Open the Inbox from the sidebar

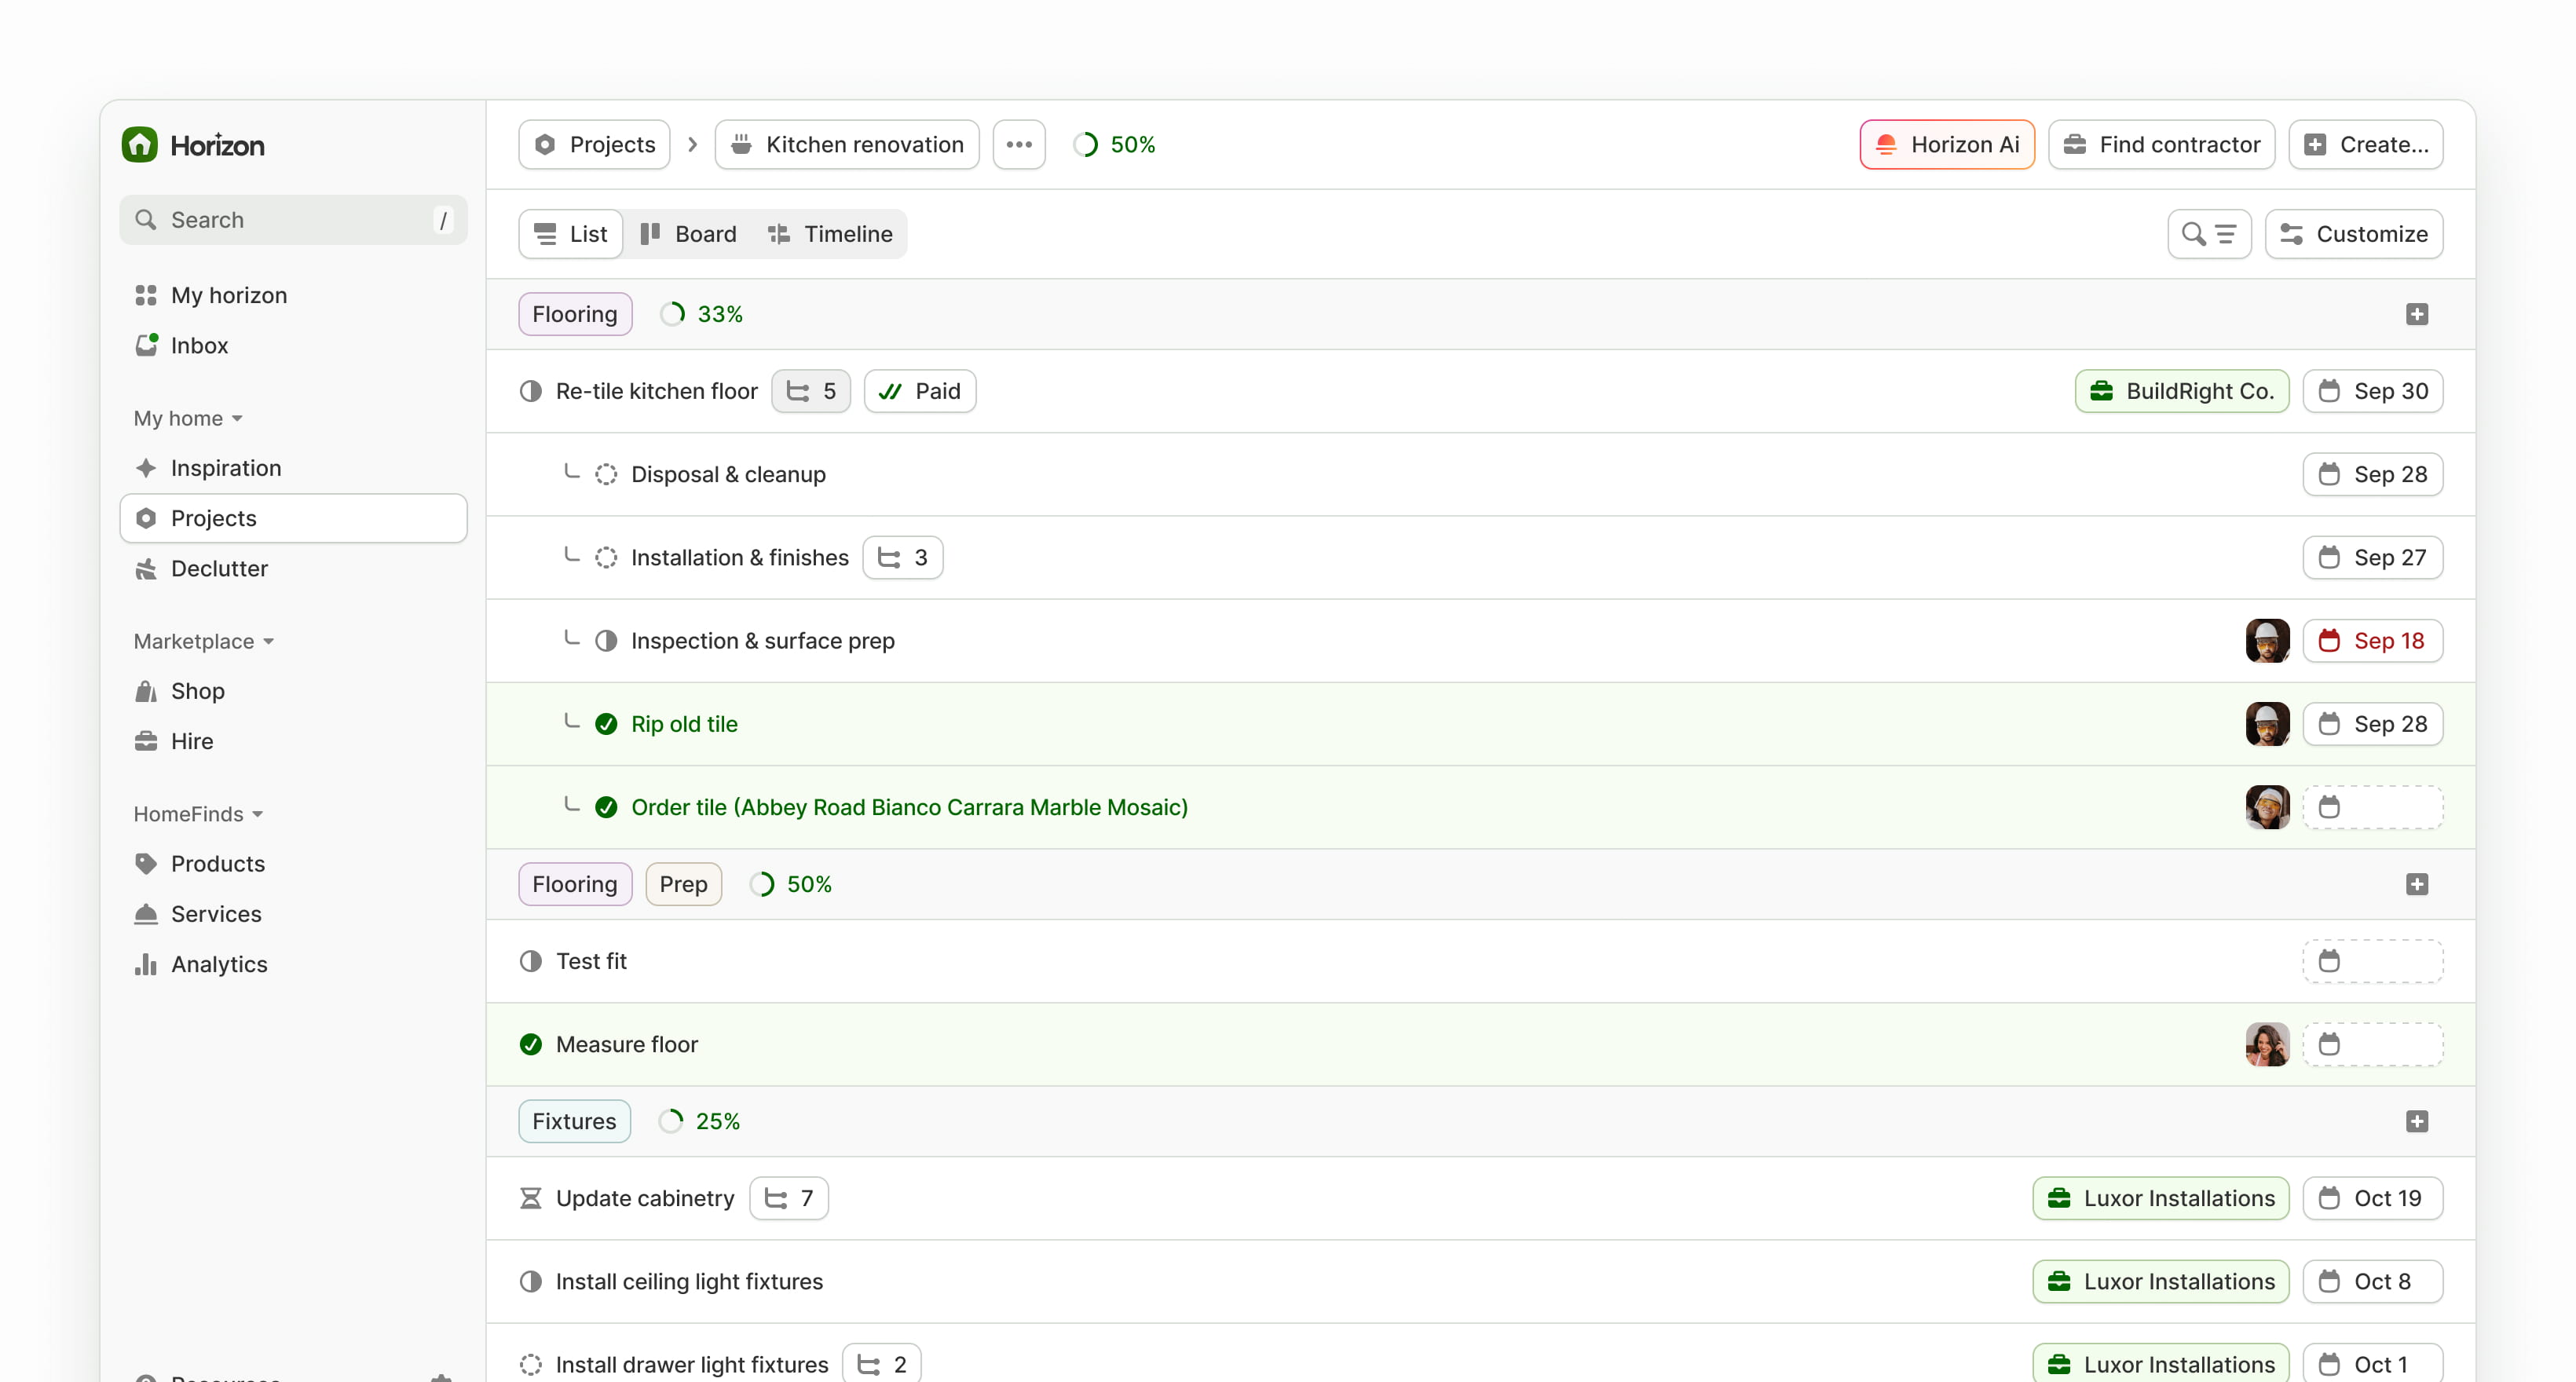pos(199,345)
